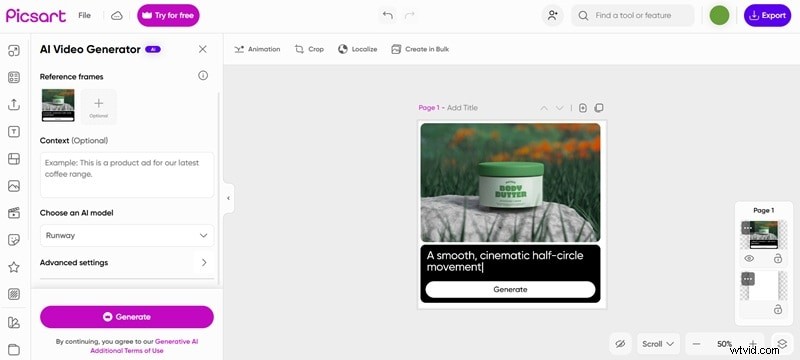Screen dimensions: 800x360
Task: Open the Runway AI model dropdown
Action: click(x=127, y=236)
